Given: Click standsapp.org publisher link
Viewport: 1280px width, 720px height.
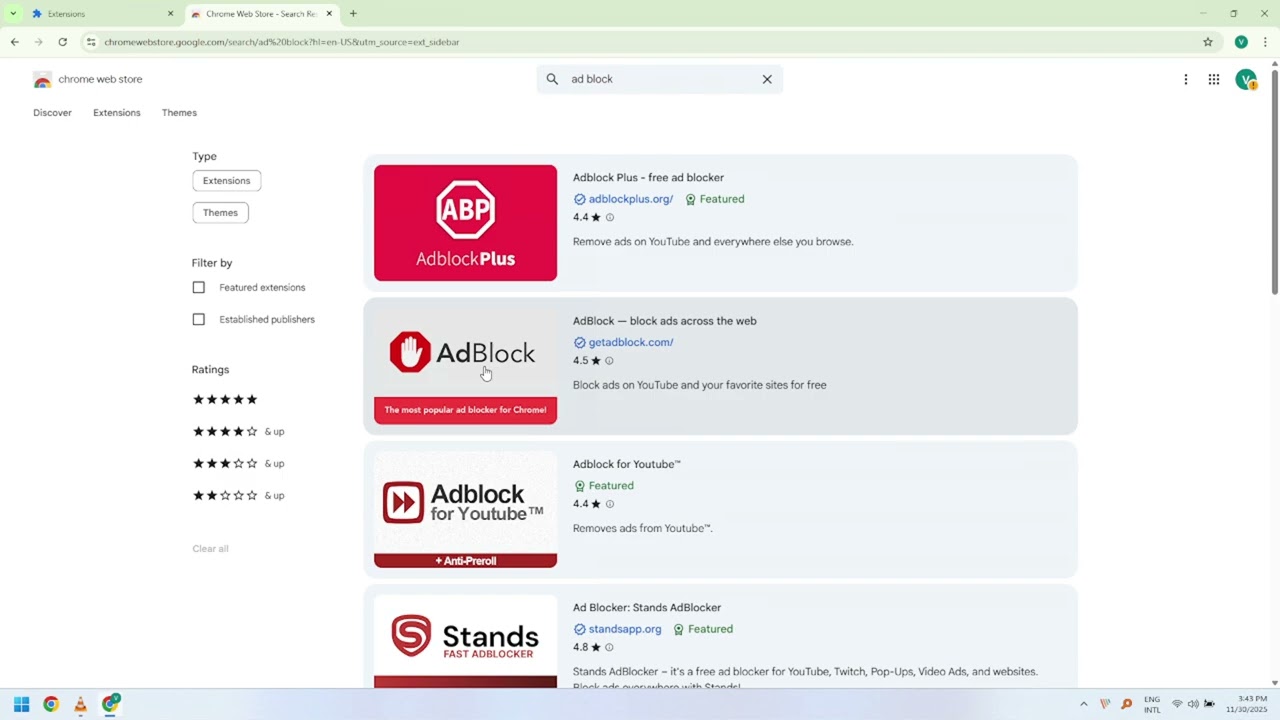Looking at the screenshot, I should point(625,629).
